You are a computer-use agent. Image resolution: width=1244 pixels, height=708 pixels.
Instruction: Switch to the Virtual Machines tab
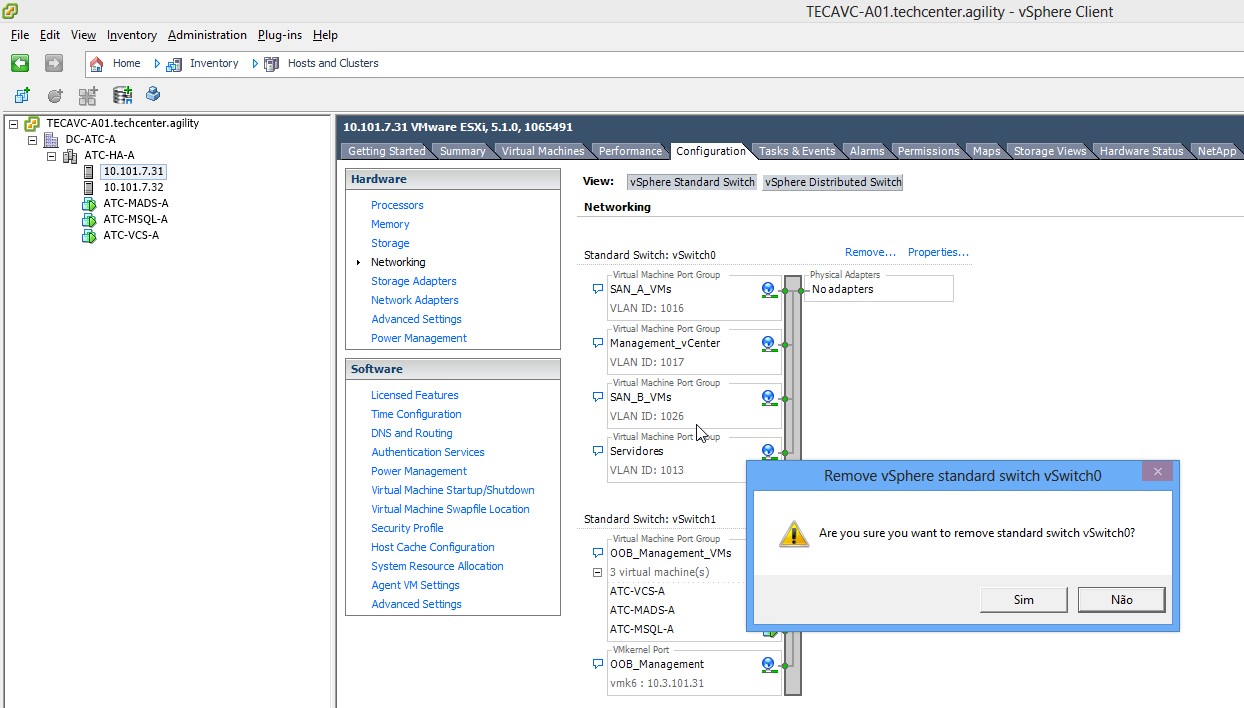coord(542,151)
